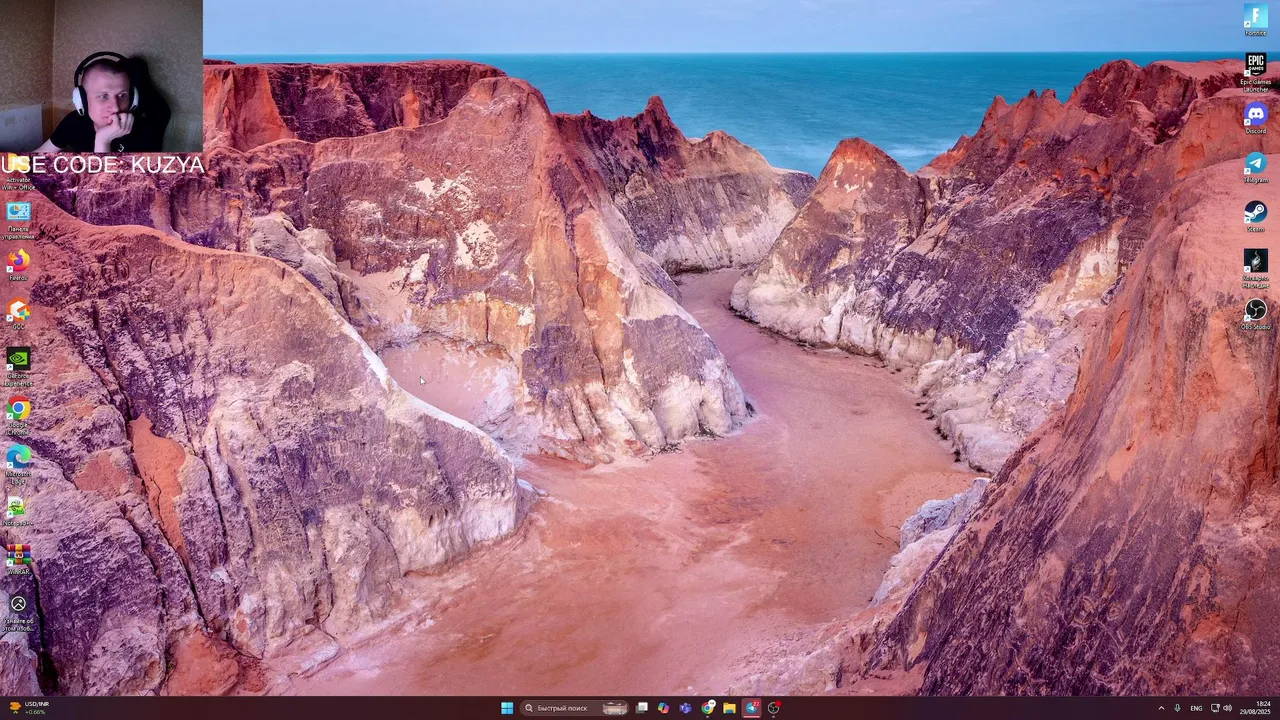Open the Telegram desktop shortcut
Screen dimensions: 1280x720
pos(1255,167)
